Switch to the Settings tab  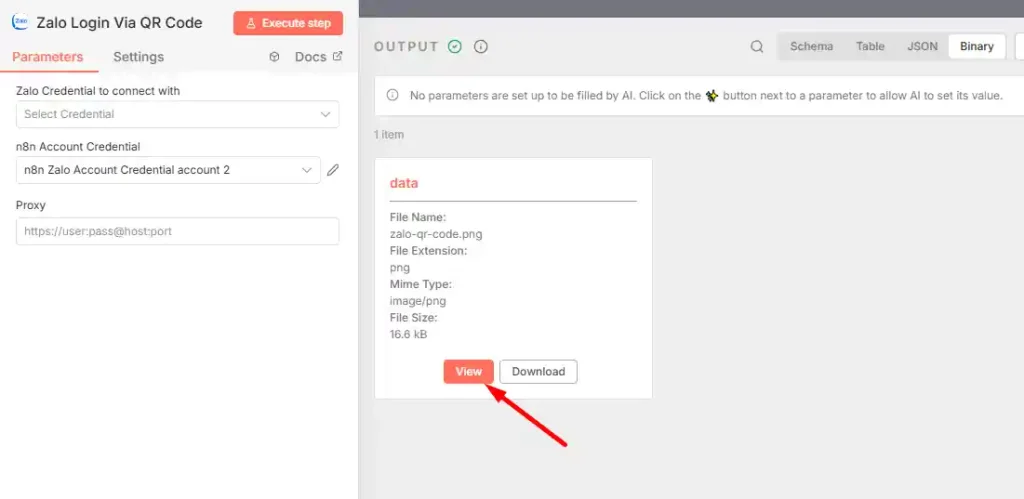[x=138, y=57]
